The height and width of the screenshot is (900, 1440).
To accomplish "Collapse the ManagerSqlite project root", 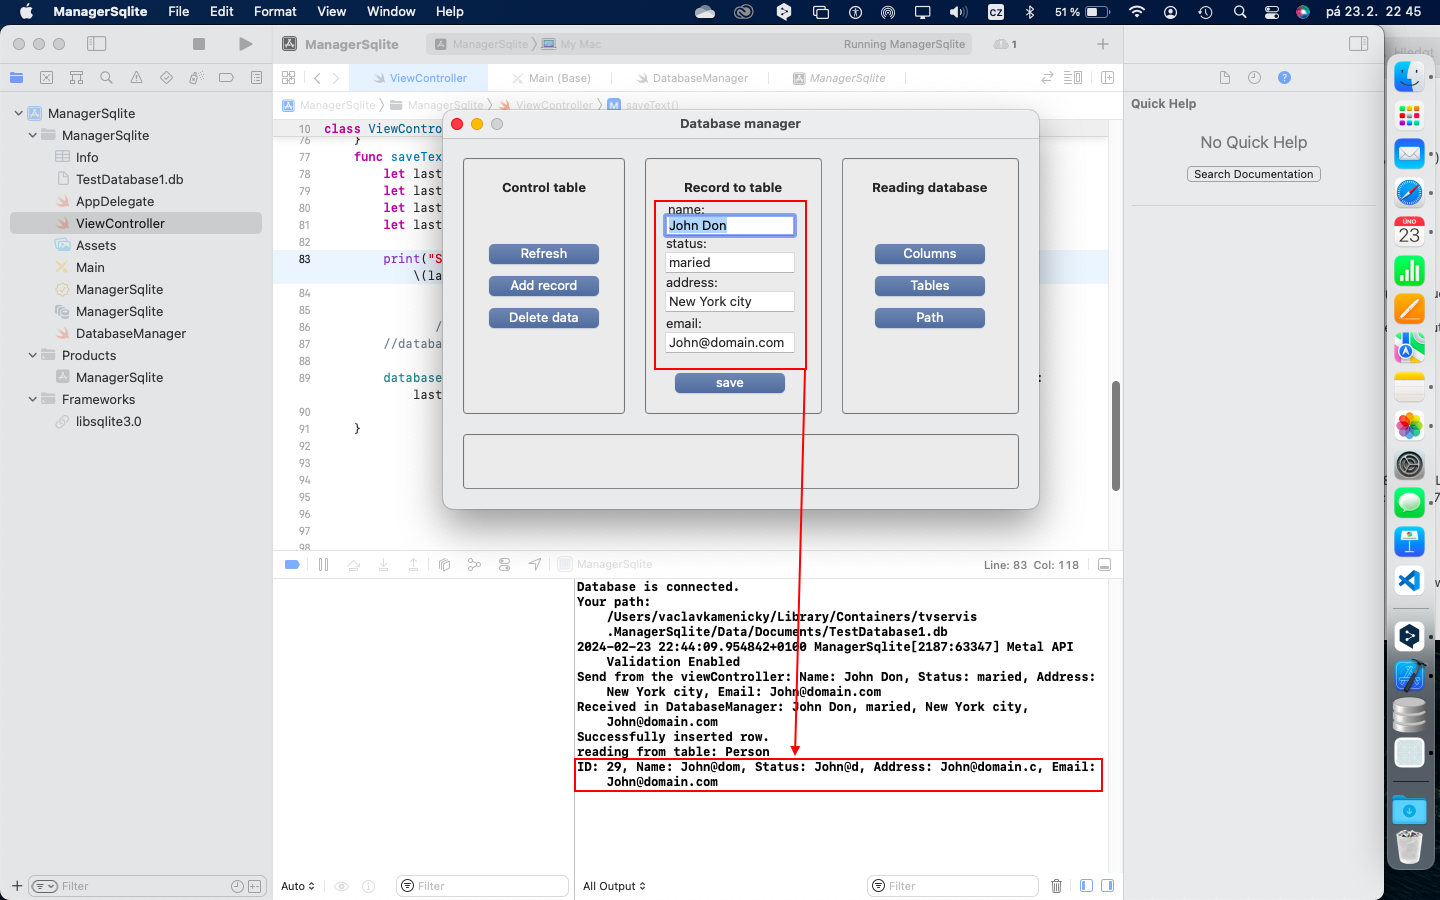I will [19, 113].
